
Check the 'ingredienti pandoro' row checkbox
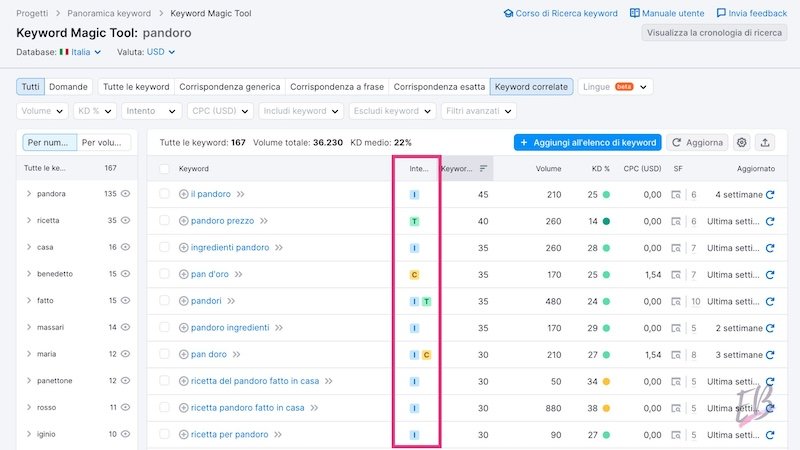point(164,247)
